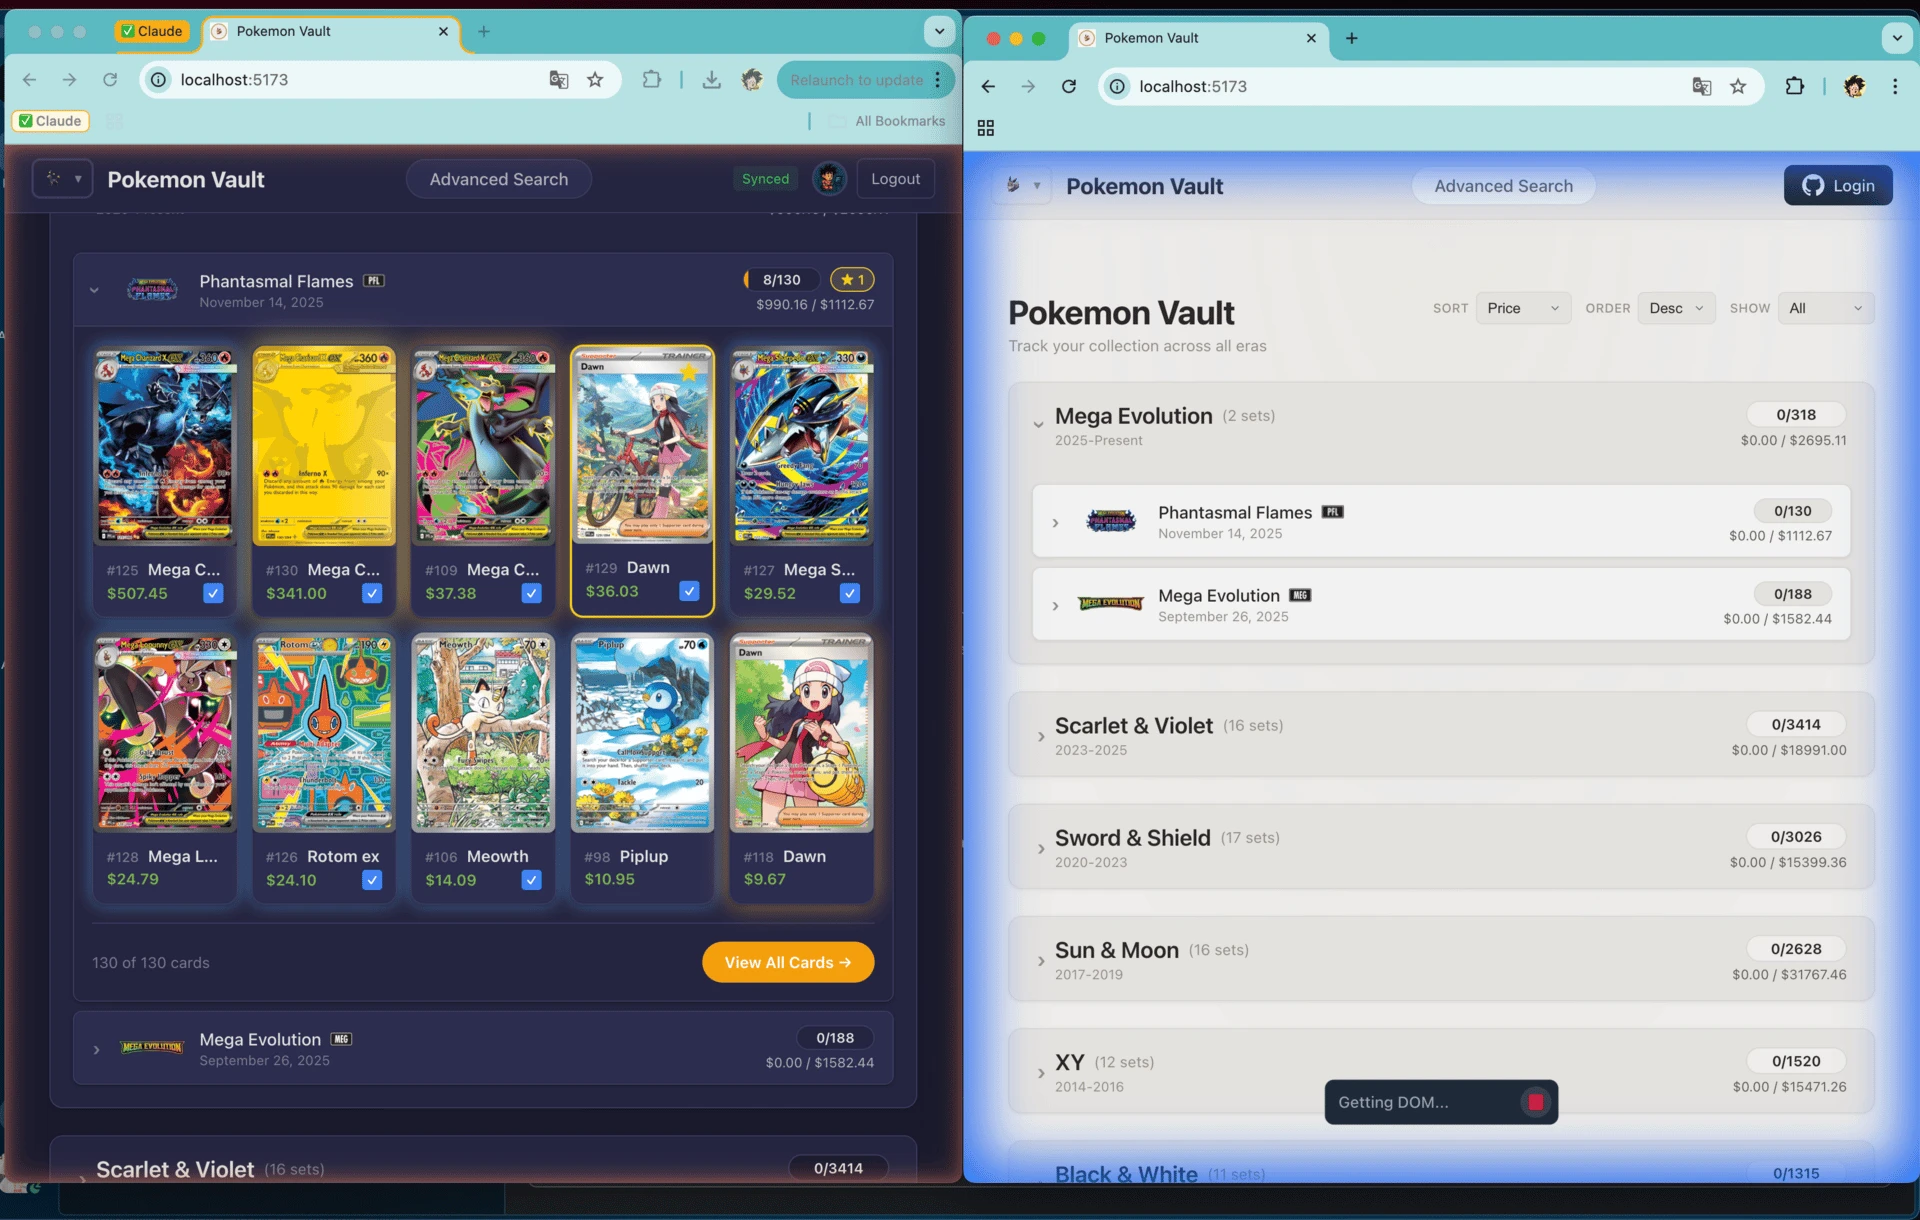The width and height of the screenshot is (1920, 1220).
Task: Open the Piplup #98 card thumbnail
Action: (x=642, y=733)
